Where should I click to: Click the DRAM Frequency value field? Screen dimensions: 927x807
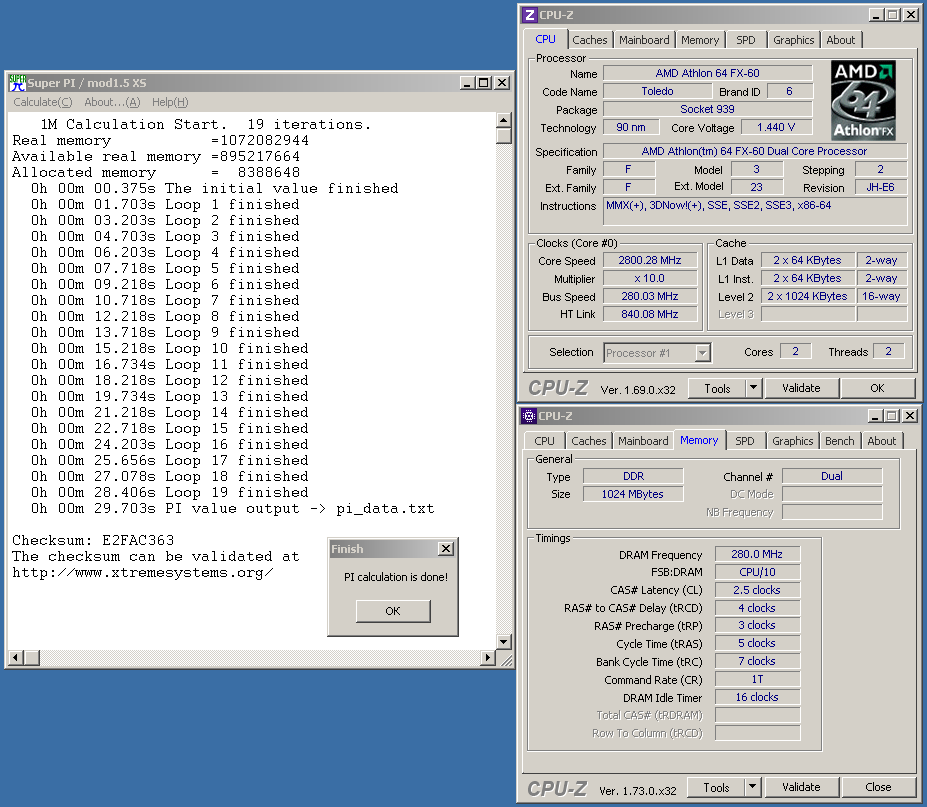pyautogui.click(x=755, y=554)
